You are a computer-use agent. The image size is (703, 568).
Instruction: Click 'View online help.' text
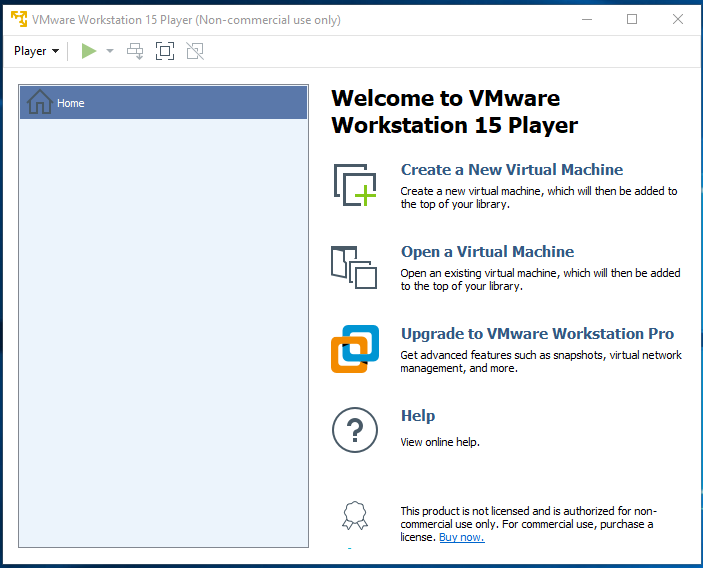click(x=440, y=442)
